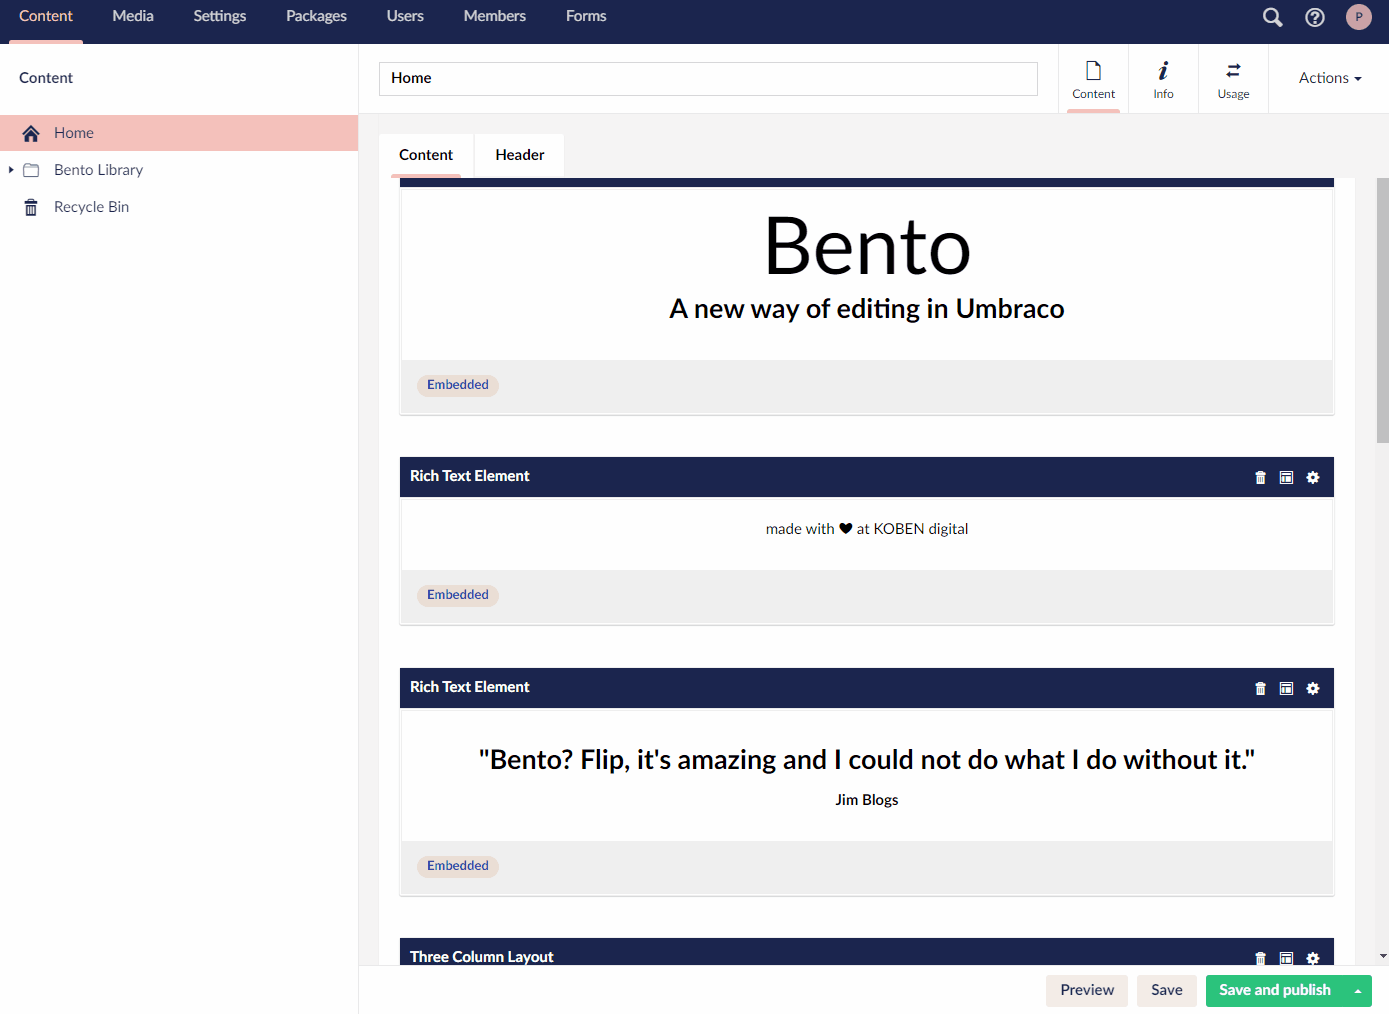Open layout icon on KOBEN digital element
Viewport: 1389px width, 1014px height.
pos(1286,478)
